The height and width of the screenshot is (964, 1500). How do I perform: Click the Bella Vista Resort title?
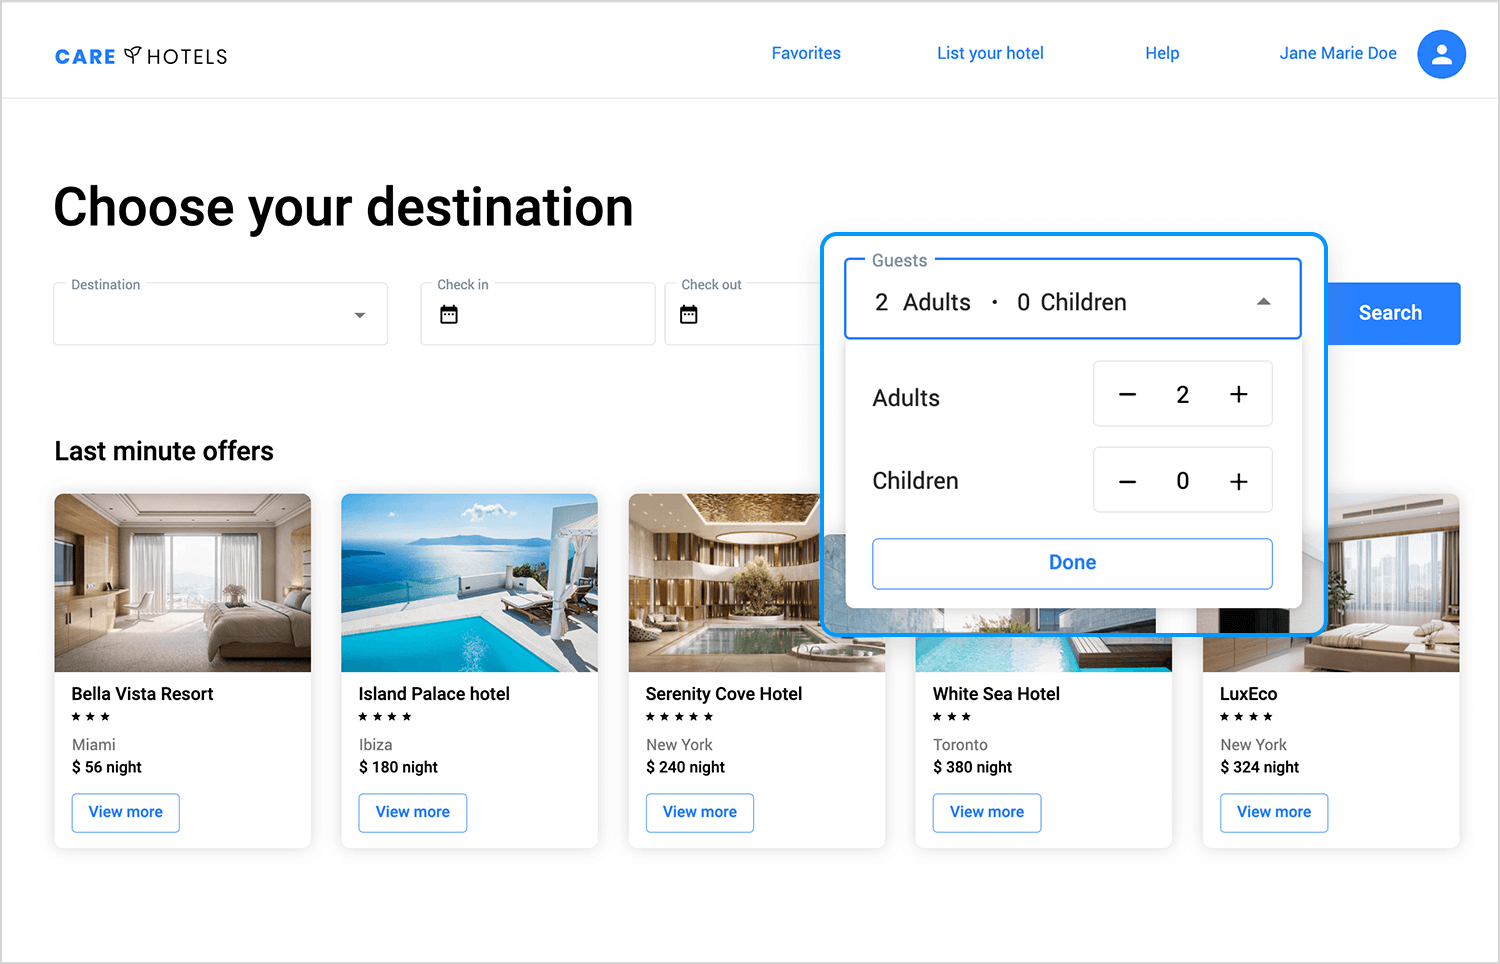[142, 694]
